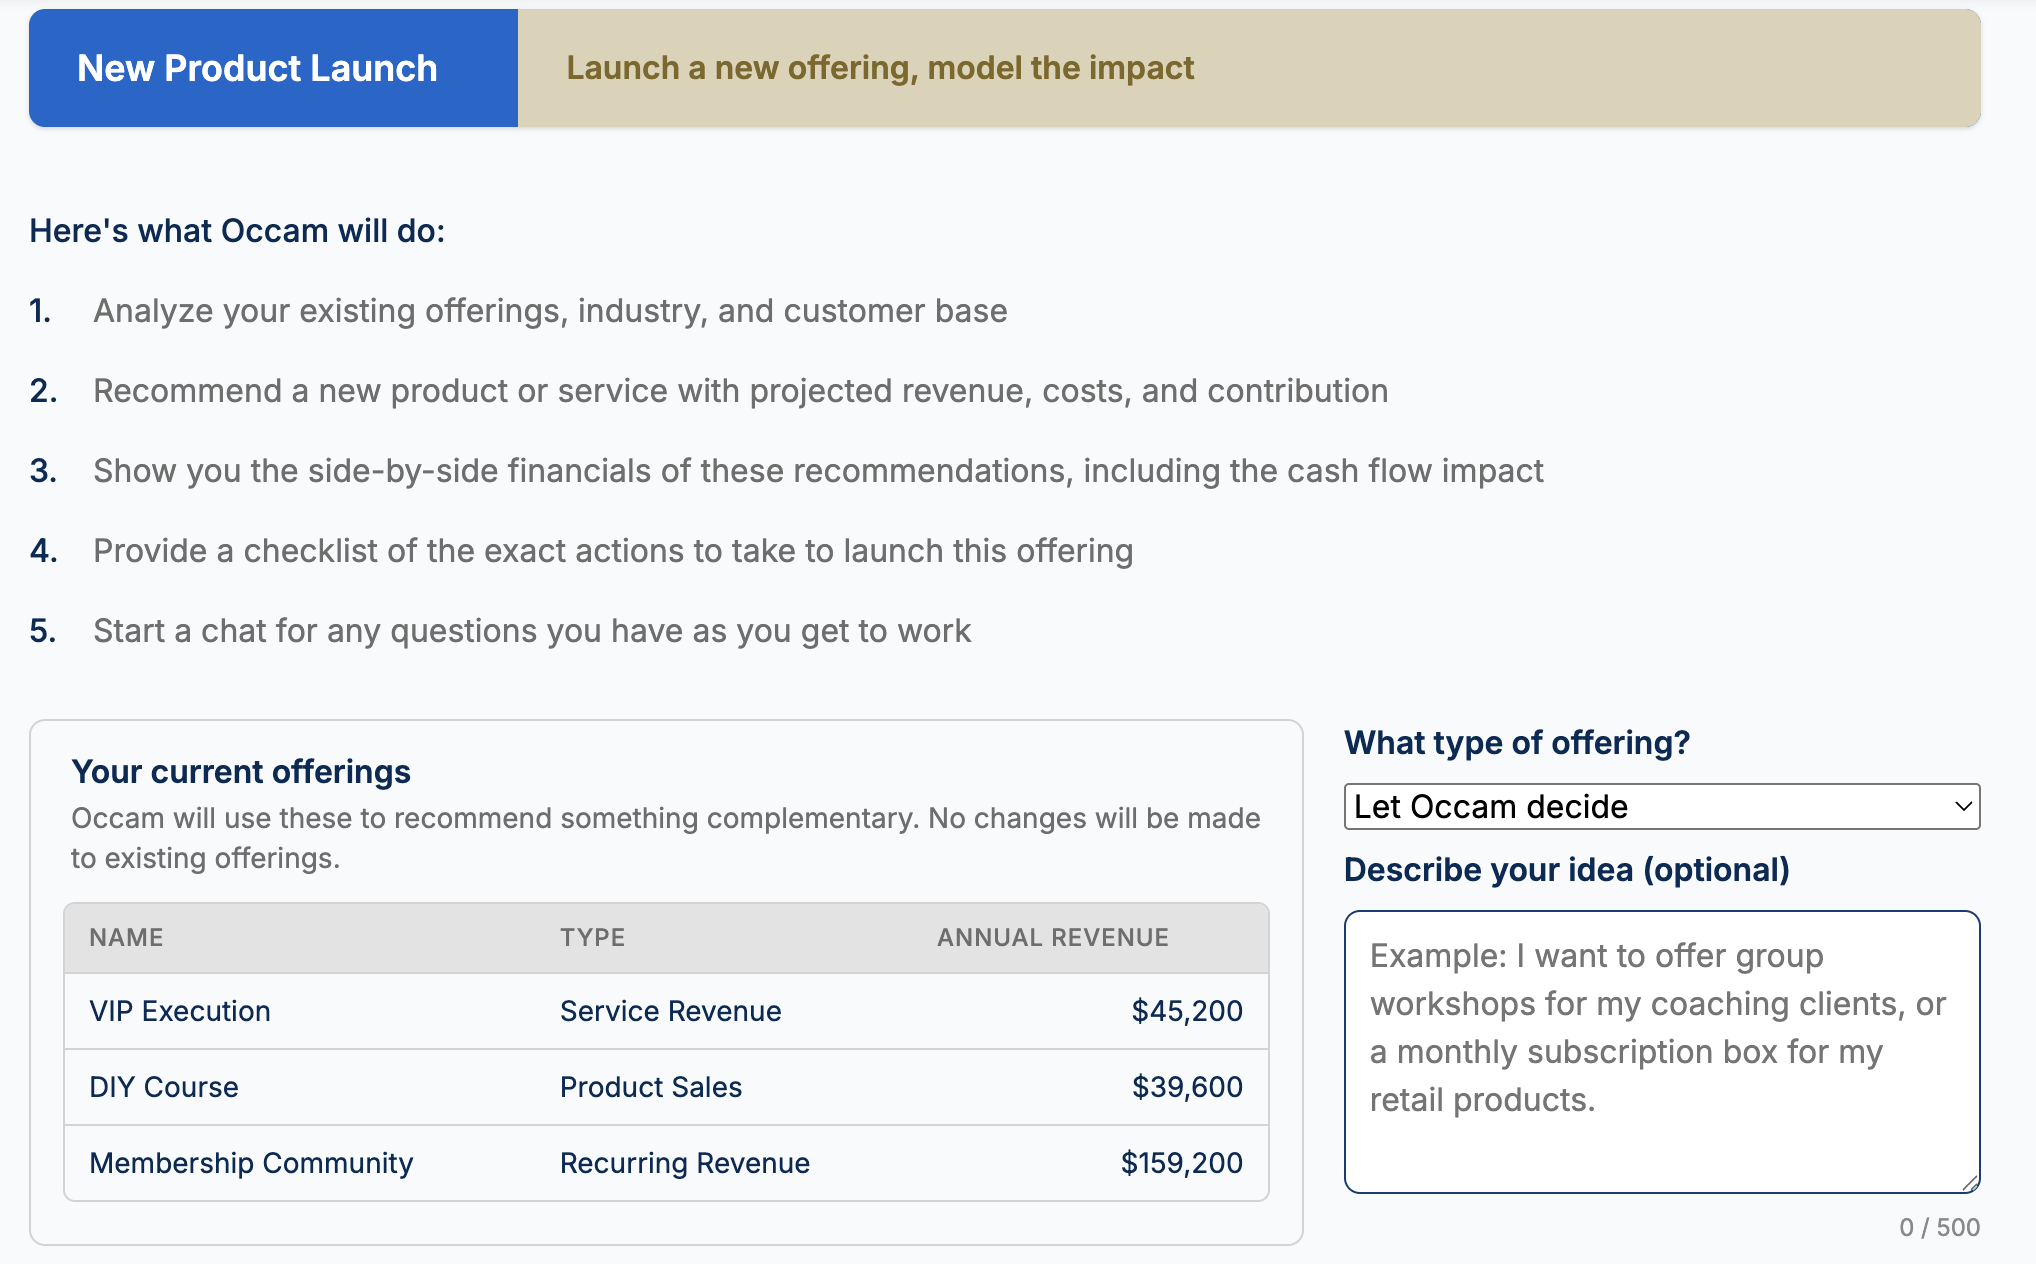Click the 'Service Revenue' type cell
This screenshot has width=2036, height=1264.
670,1011
